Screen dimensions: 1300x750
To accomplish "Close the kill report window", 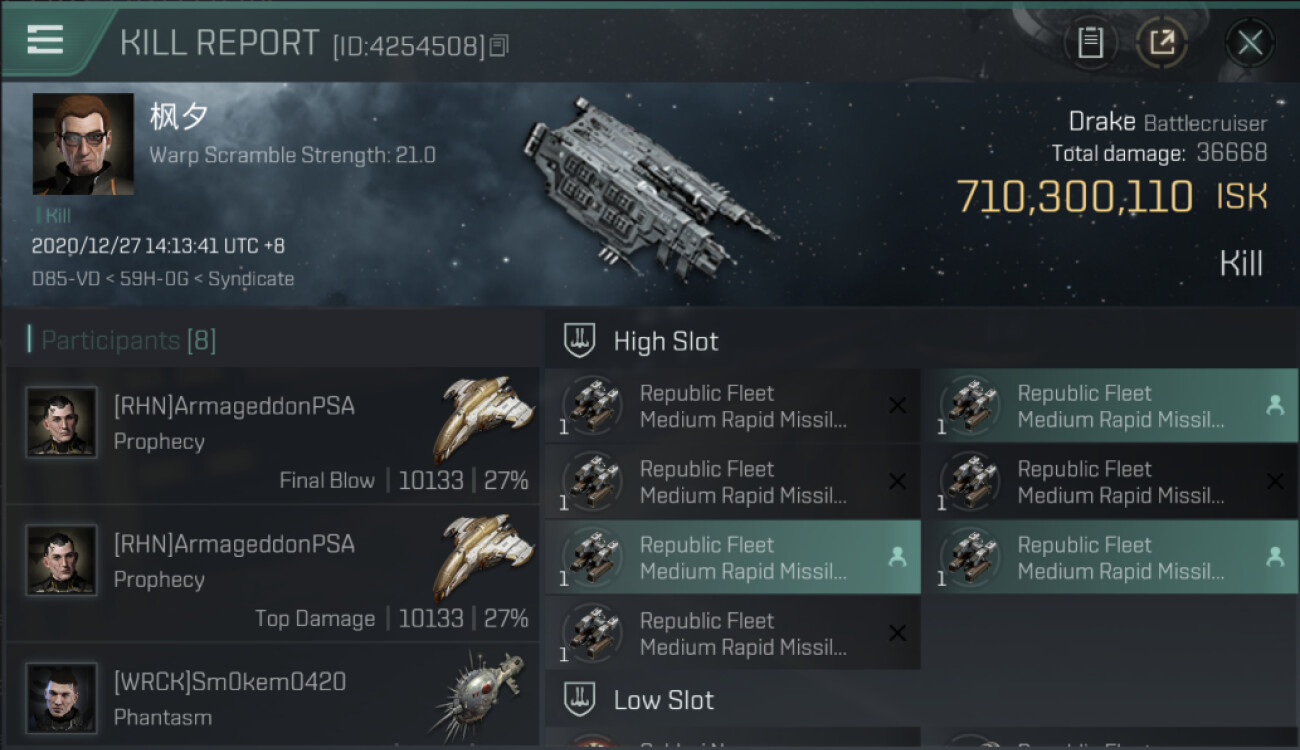I will [1249, 42].
